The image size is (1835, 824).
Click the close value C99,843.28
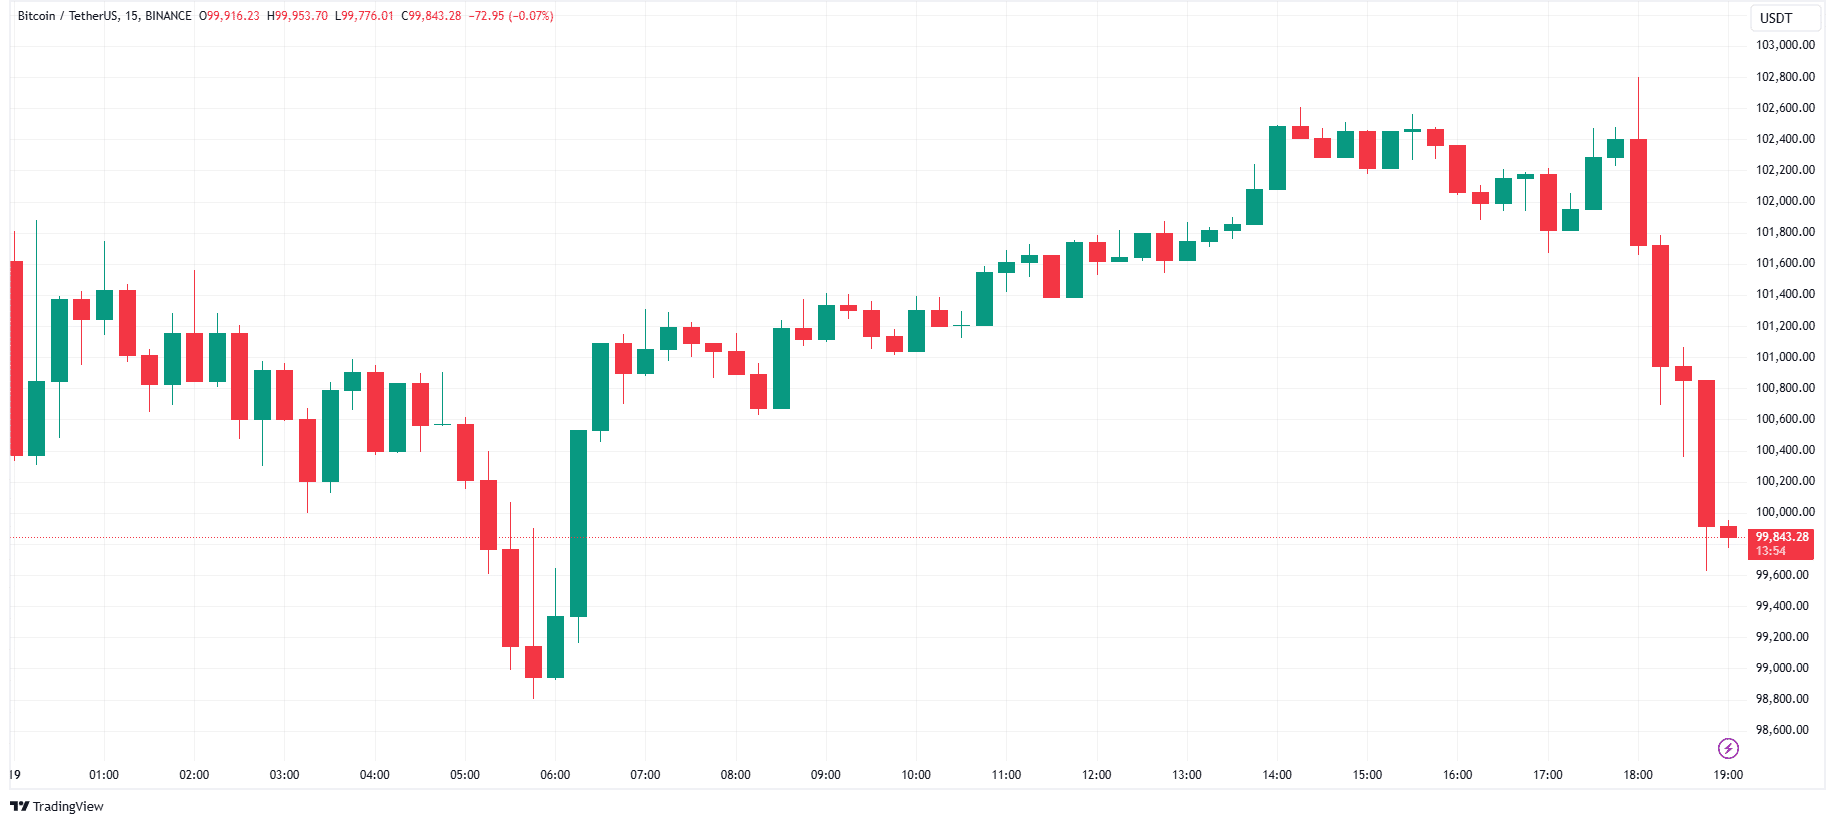pos(431,16)
